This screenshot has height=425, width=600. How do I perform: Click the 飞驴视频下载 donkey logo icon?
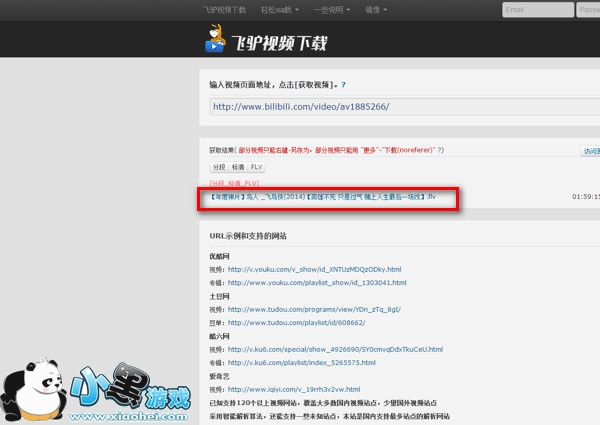pyautogui.click(x=215, y=38)
